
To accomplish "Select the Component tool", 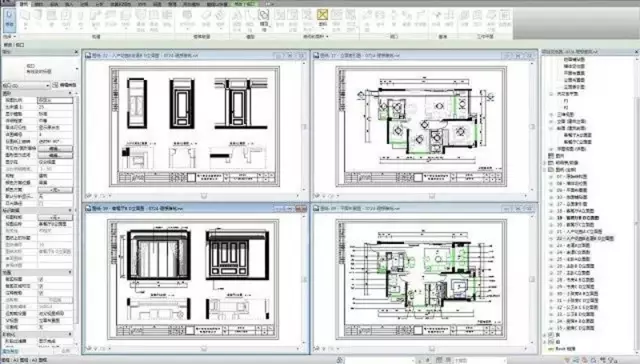I will [66, 19].
